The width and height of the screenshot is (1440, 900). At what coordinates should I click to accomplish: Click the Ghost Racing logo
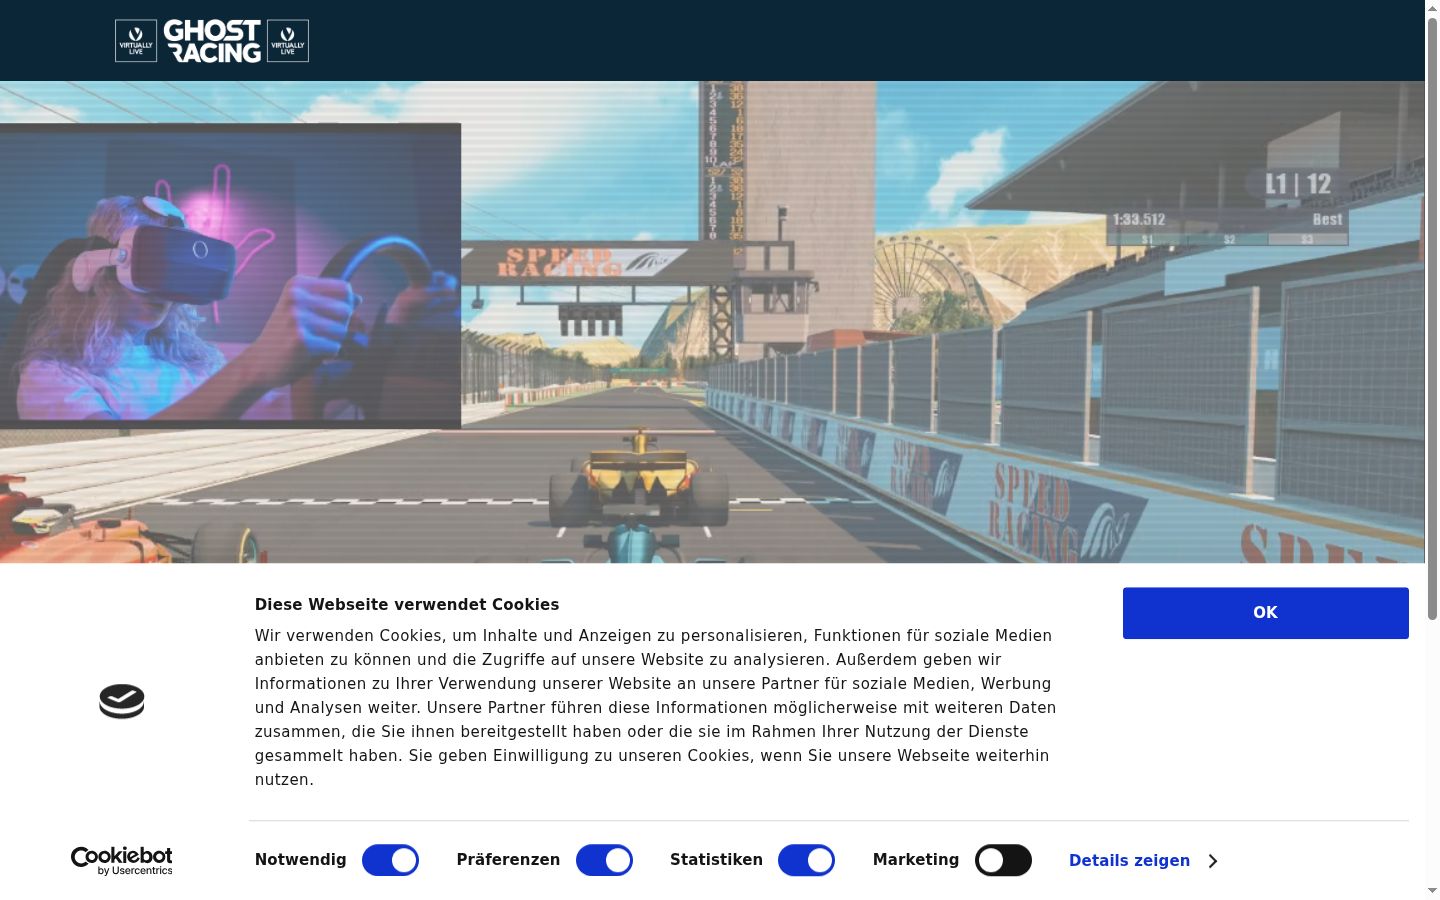212,41
